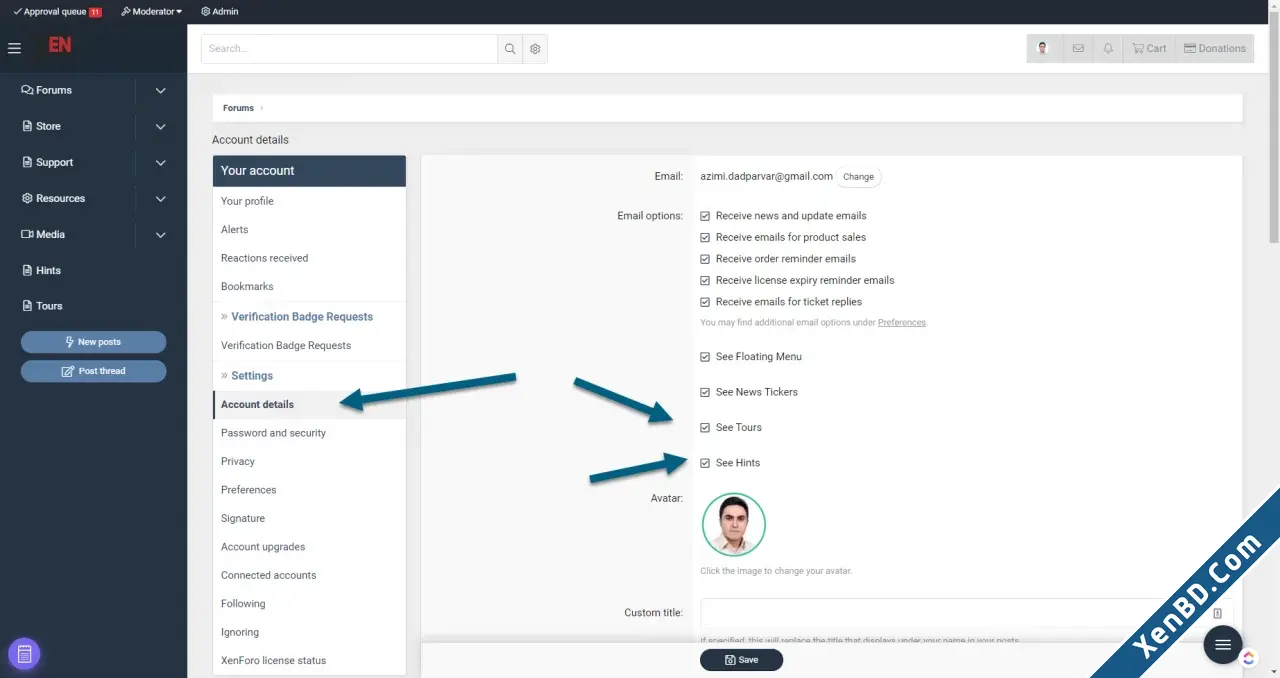The width and height of the screenshot is (1280, 678).
Task: Click the search magnifier icon
Action: 510,49
